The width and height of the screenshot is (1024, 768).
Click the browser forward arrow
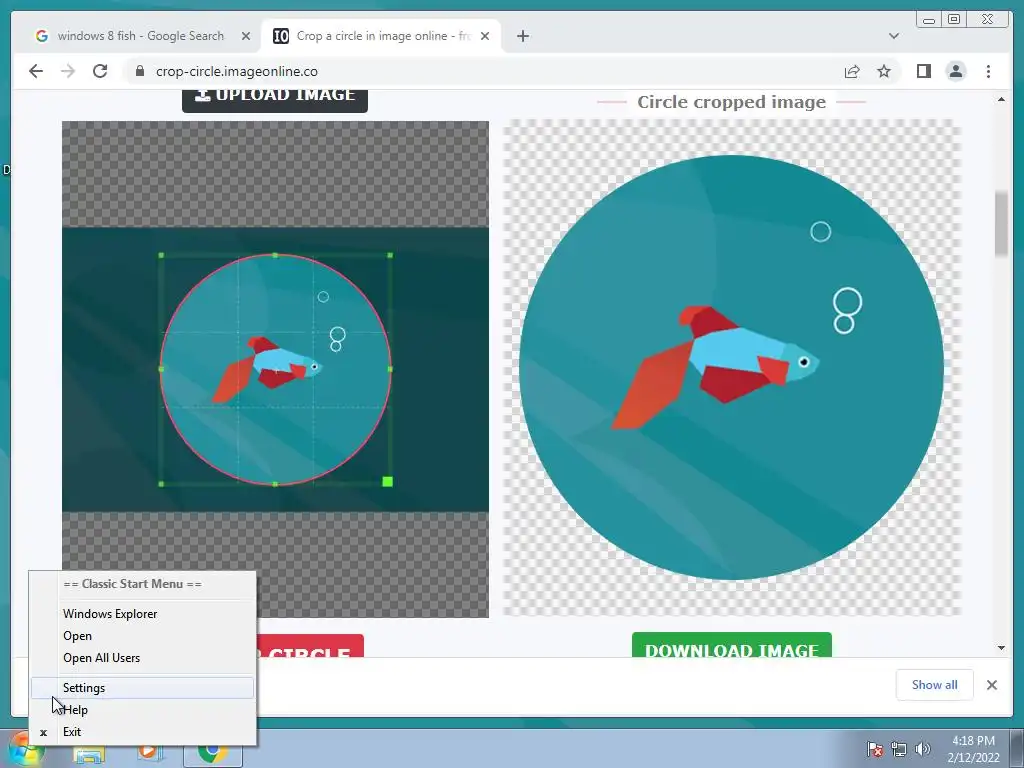pos(68,71)
